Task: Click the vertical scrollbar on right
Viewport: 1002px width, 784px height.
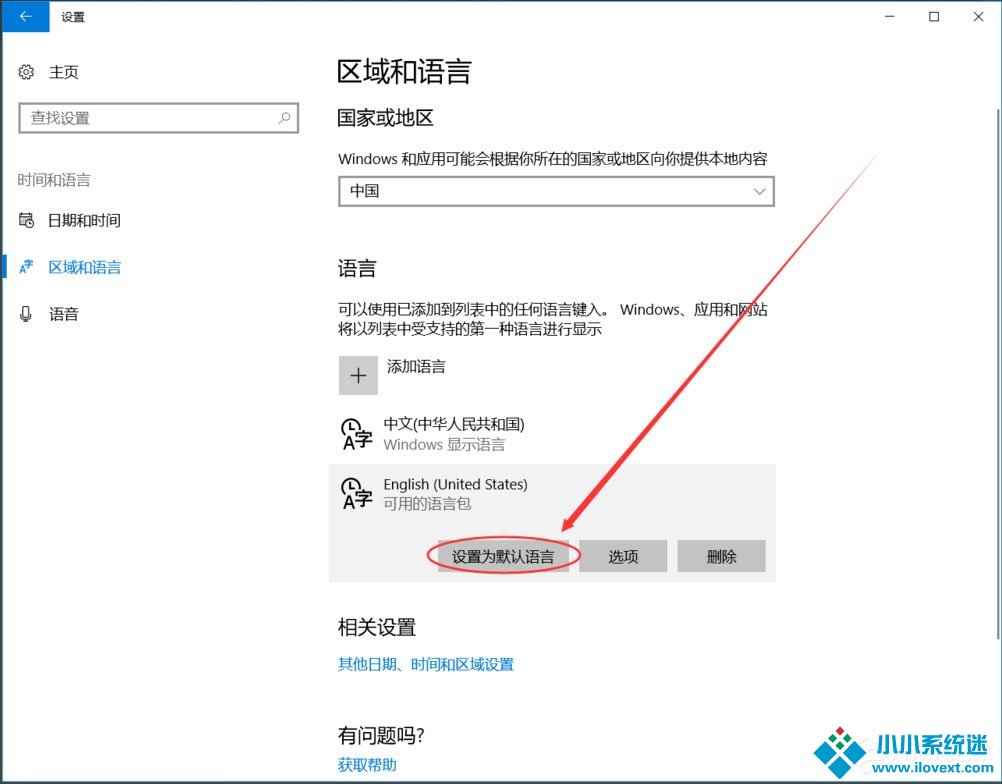Action: 998,374
